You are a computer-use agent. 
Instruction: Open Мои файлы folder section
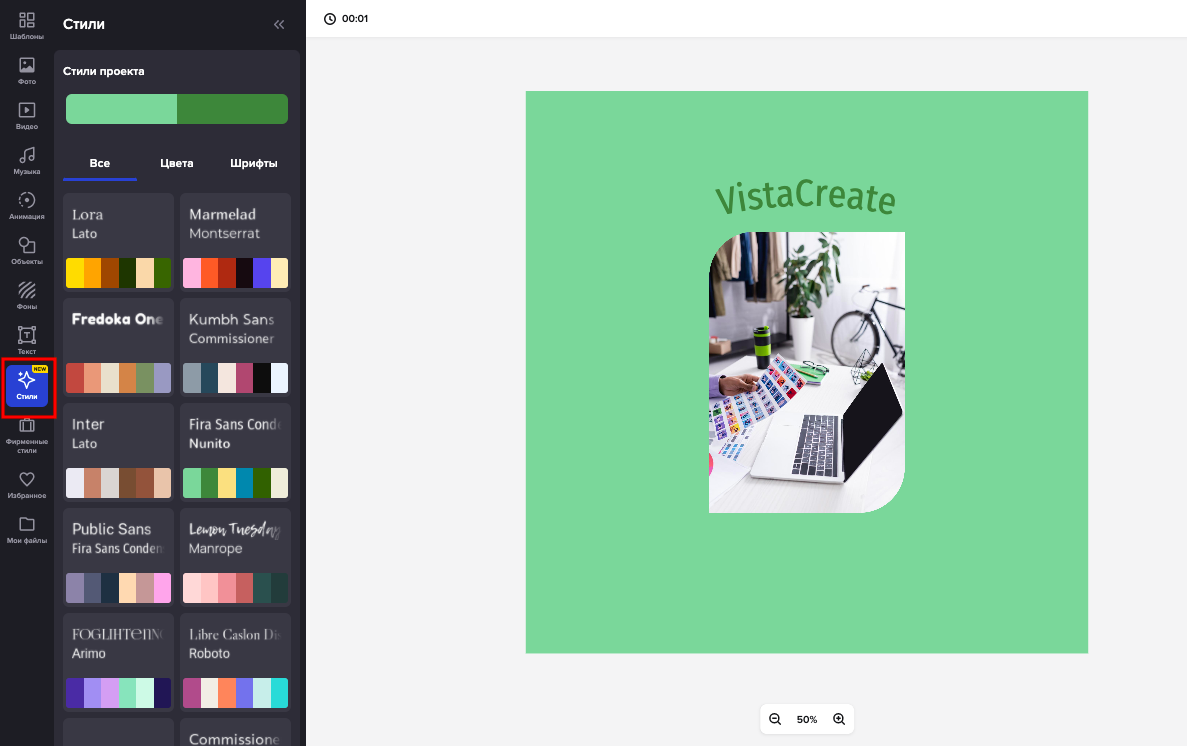tap(26, 529)
